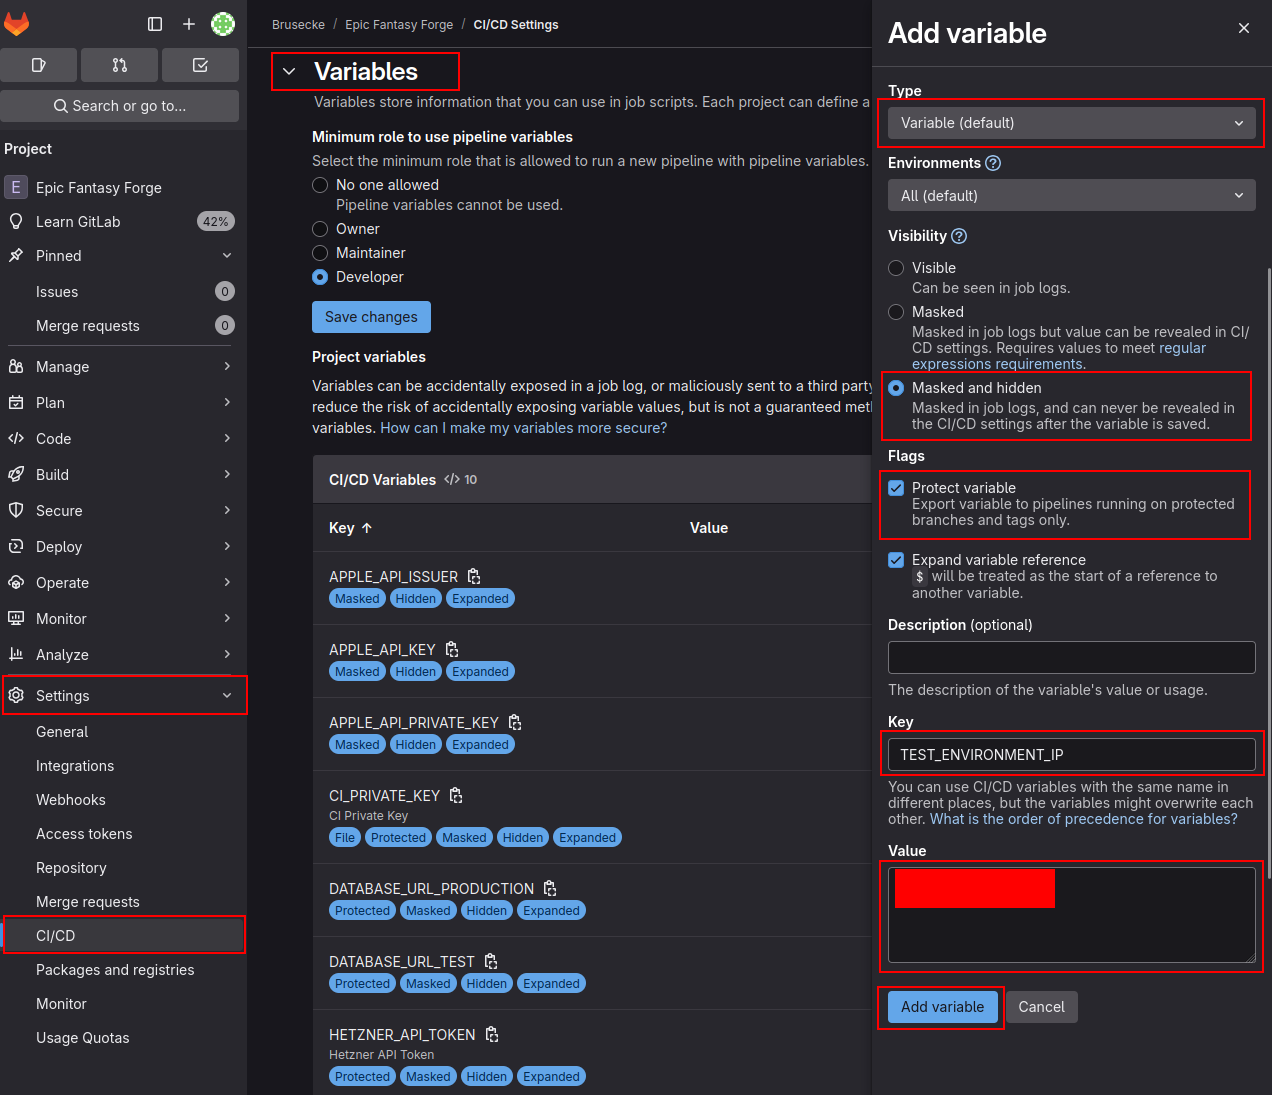Click the Epic Fantasy Forge project avatar
This screenshot has width=1272, height=1095.
point(16,187)
